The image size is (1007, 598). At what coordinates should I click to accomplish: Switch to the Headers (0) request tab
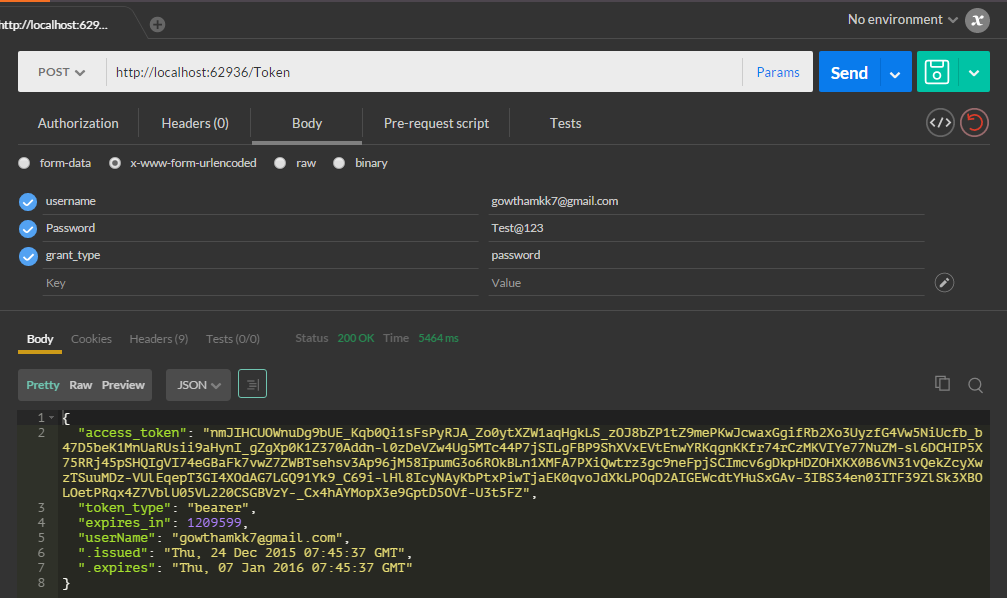(x=195, y=123)
